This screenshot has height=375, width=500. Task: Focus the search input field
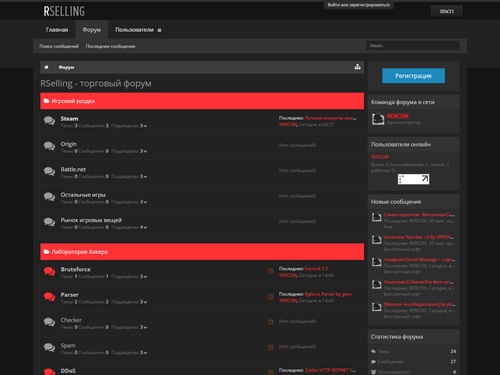413,46
